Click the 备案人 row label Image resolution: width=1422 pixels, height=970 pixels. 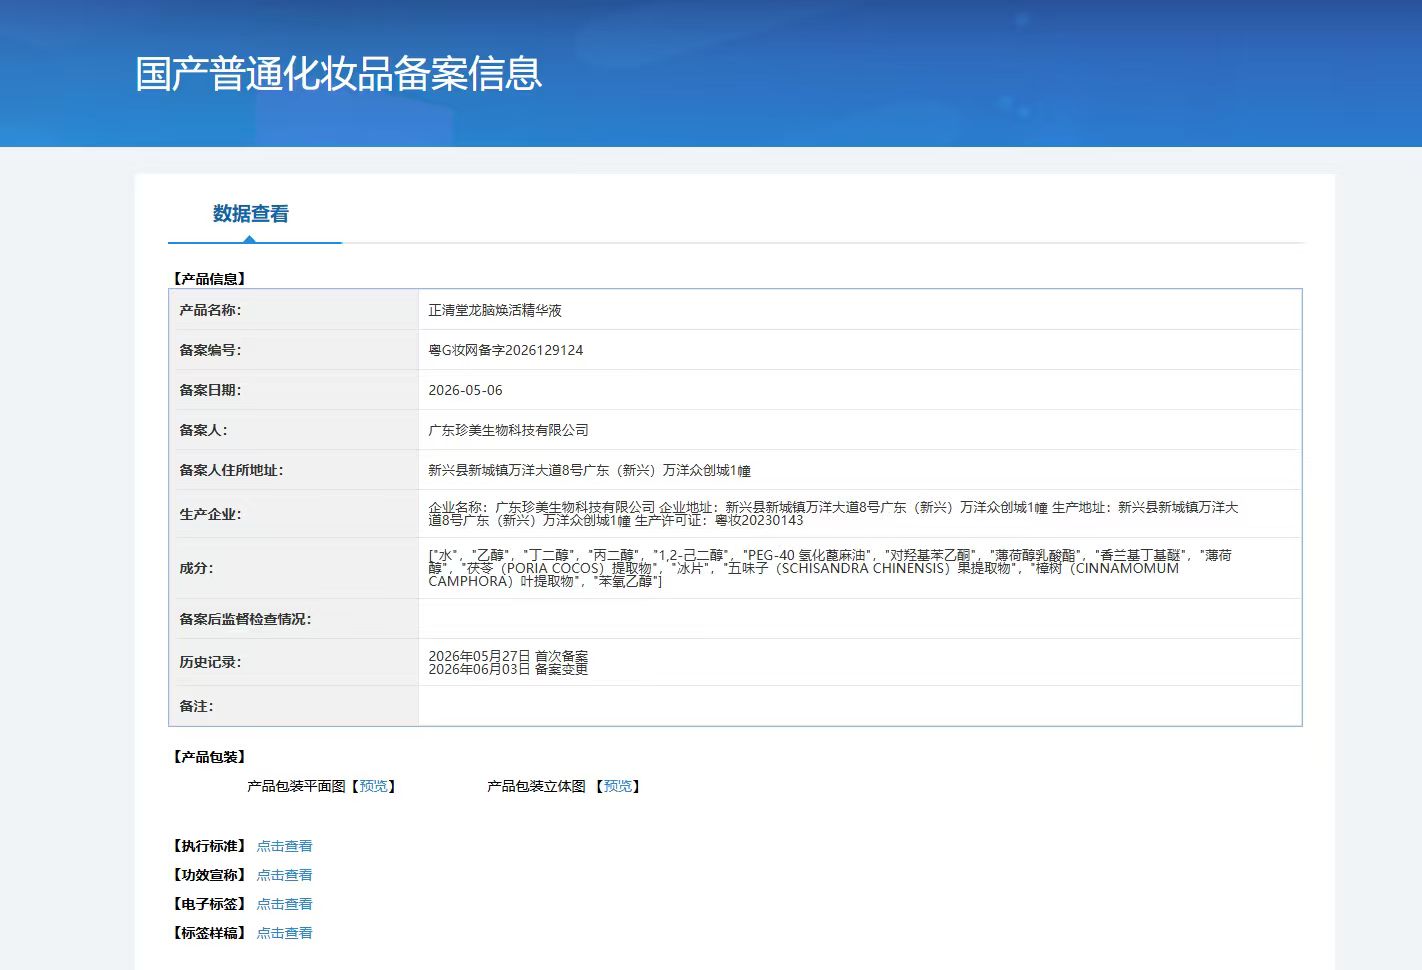click(x=203, y=430)
